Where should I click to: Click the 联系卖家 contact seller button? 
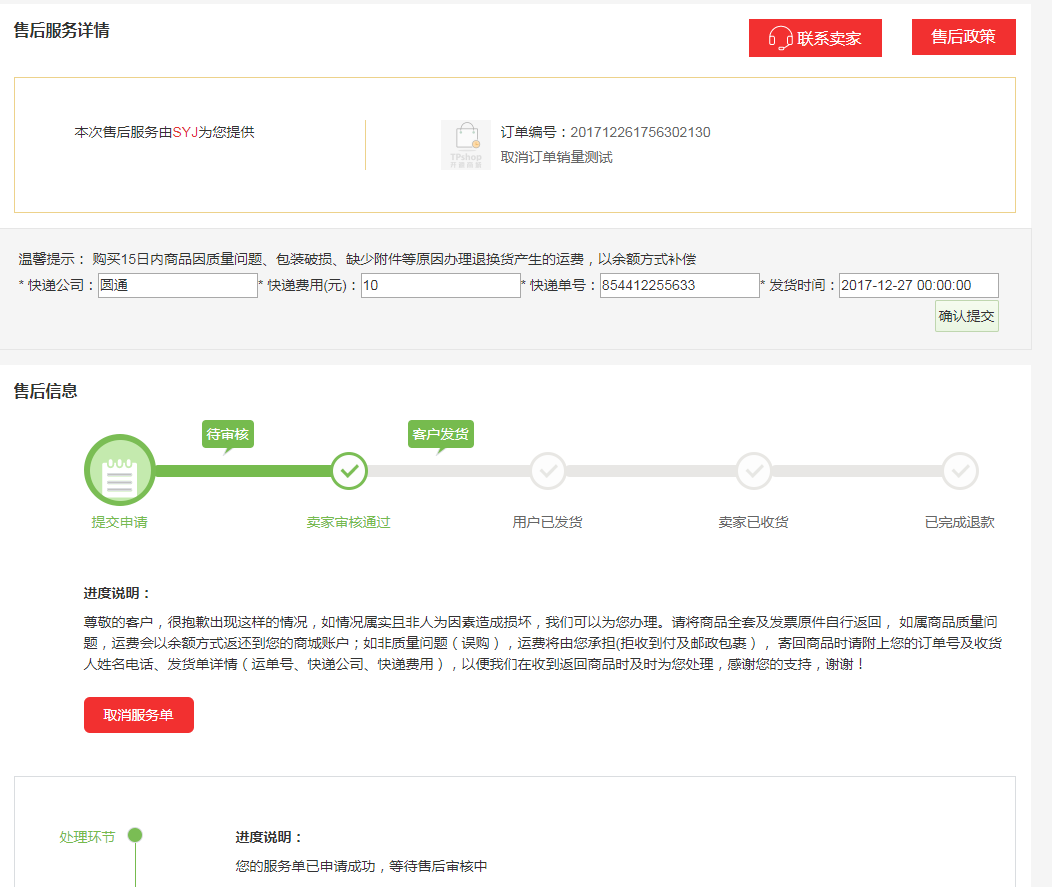tap(815, 38)
